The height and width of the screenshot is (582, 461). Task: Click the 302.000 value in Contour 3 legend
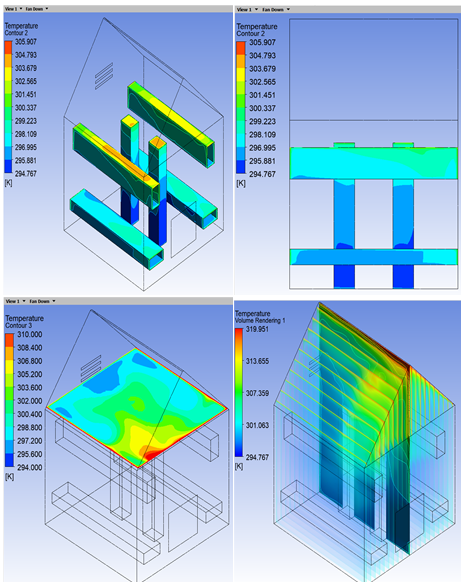tap(30, 401)
